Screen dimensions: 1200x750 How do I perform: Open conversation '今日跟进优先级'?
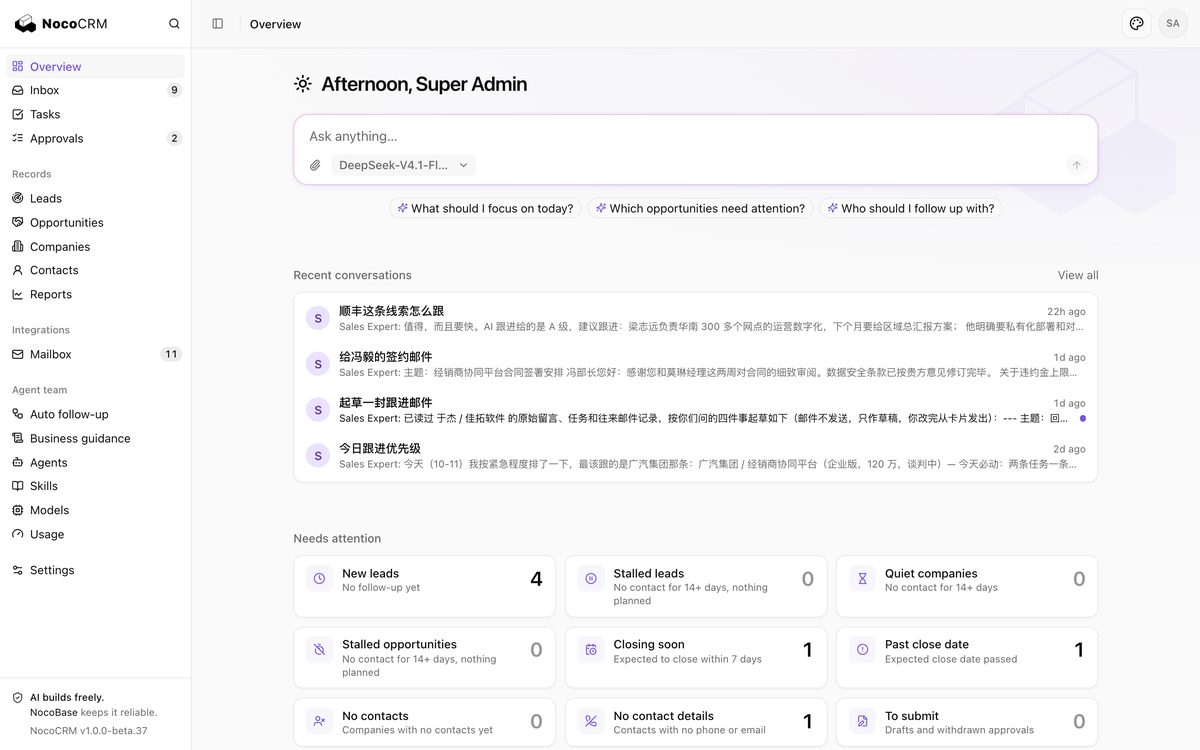(695, 456)
